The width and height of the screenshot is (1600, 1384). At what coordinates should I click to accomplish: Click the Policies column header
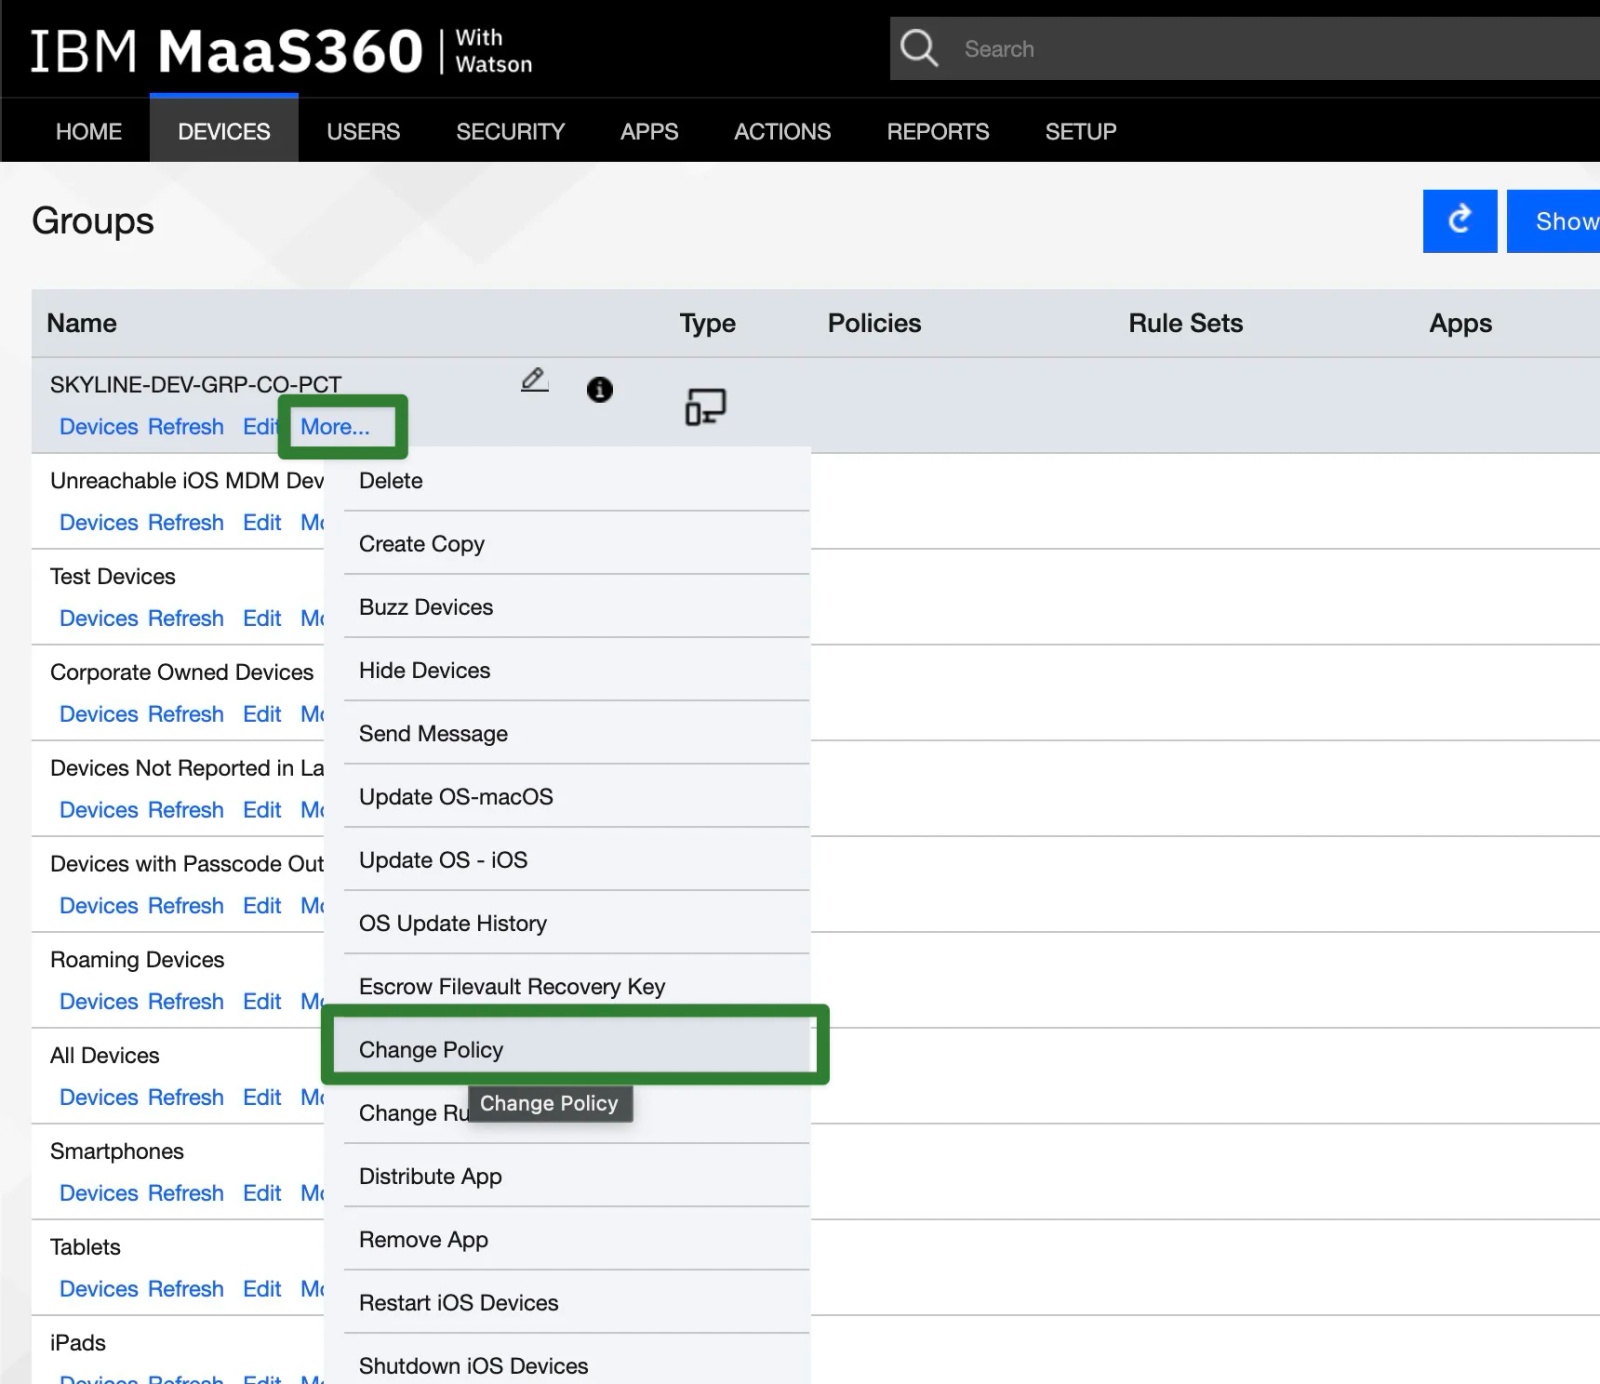click(874, 323)
